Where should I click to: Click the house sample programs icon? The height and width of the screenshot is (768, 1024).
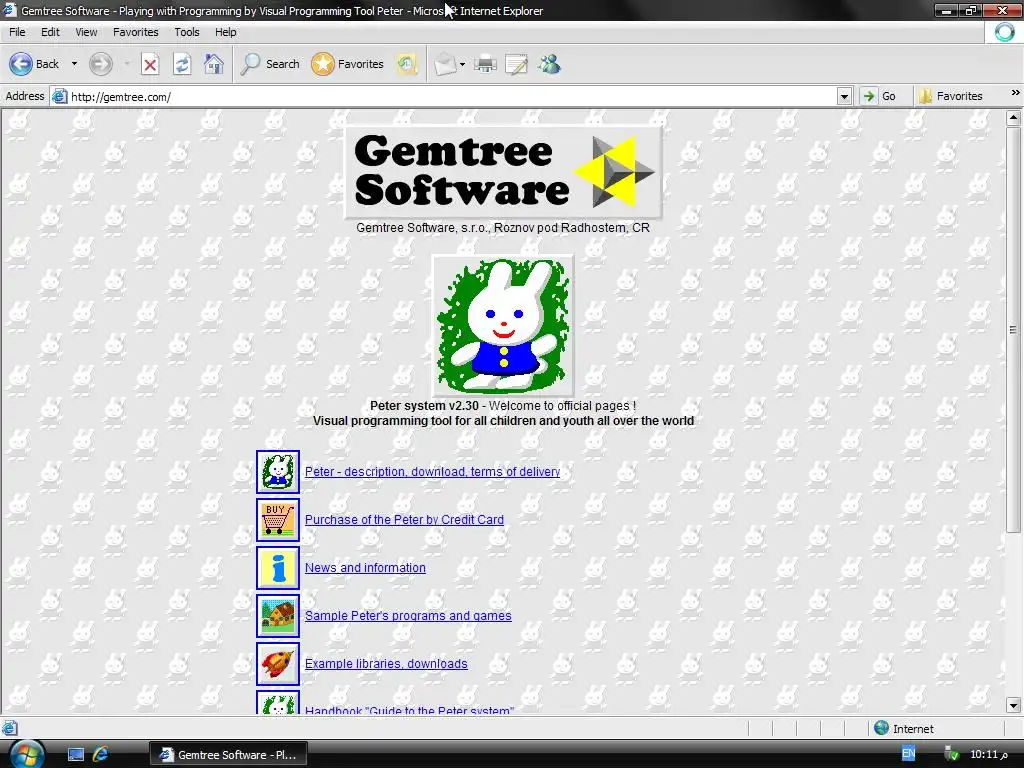pos(278,616)
